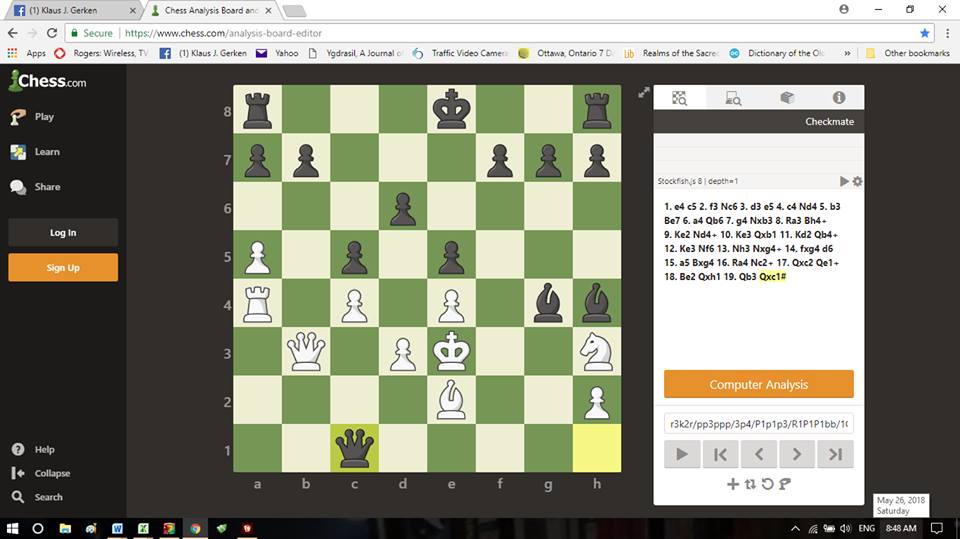Jump to the first move of game
960x539 pixels.
(720, 454)
